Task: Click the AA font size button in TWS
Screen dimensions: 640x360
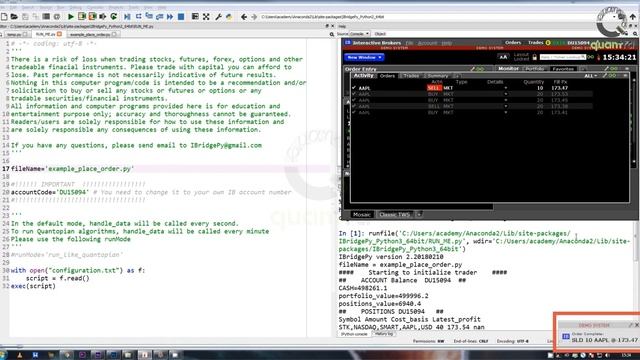Action: pos(503,57)
